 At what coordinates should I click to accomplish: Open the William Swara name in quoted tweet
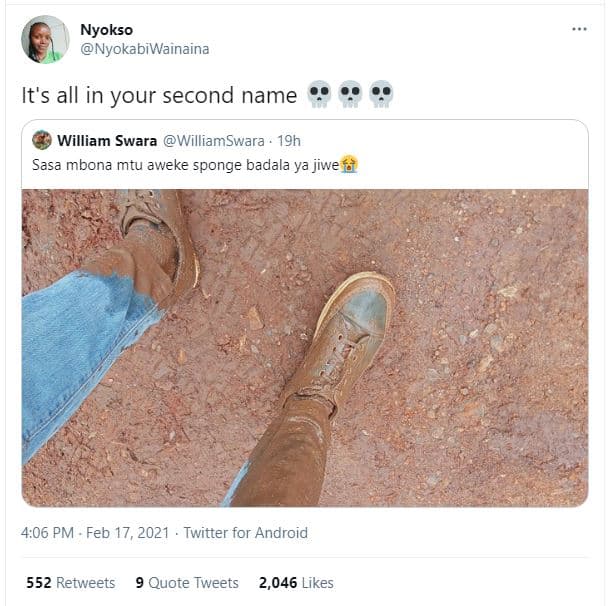coord(107,140)
